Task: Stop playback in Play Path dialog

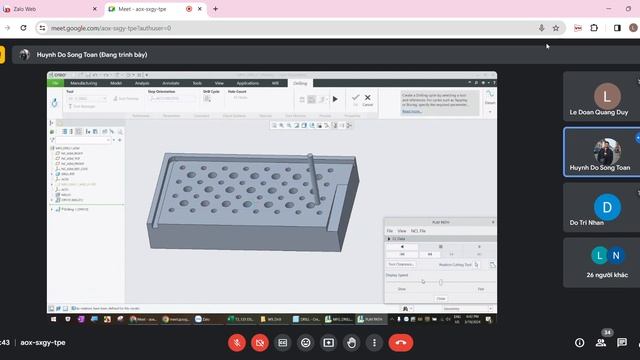Action: click(440, 247)
